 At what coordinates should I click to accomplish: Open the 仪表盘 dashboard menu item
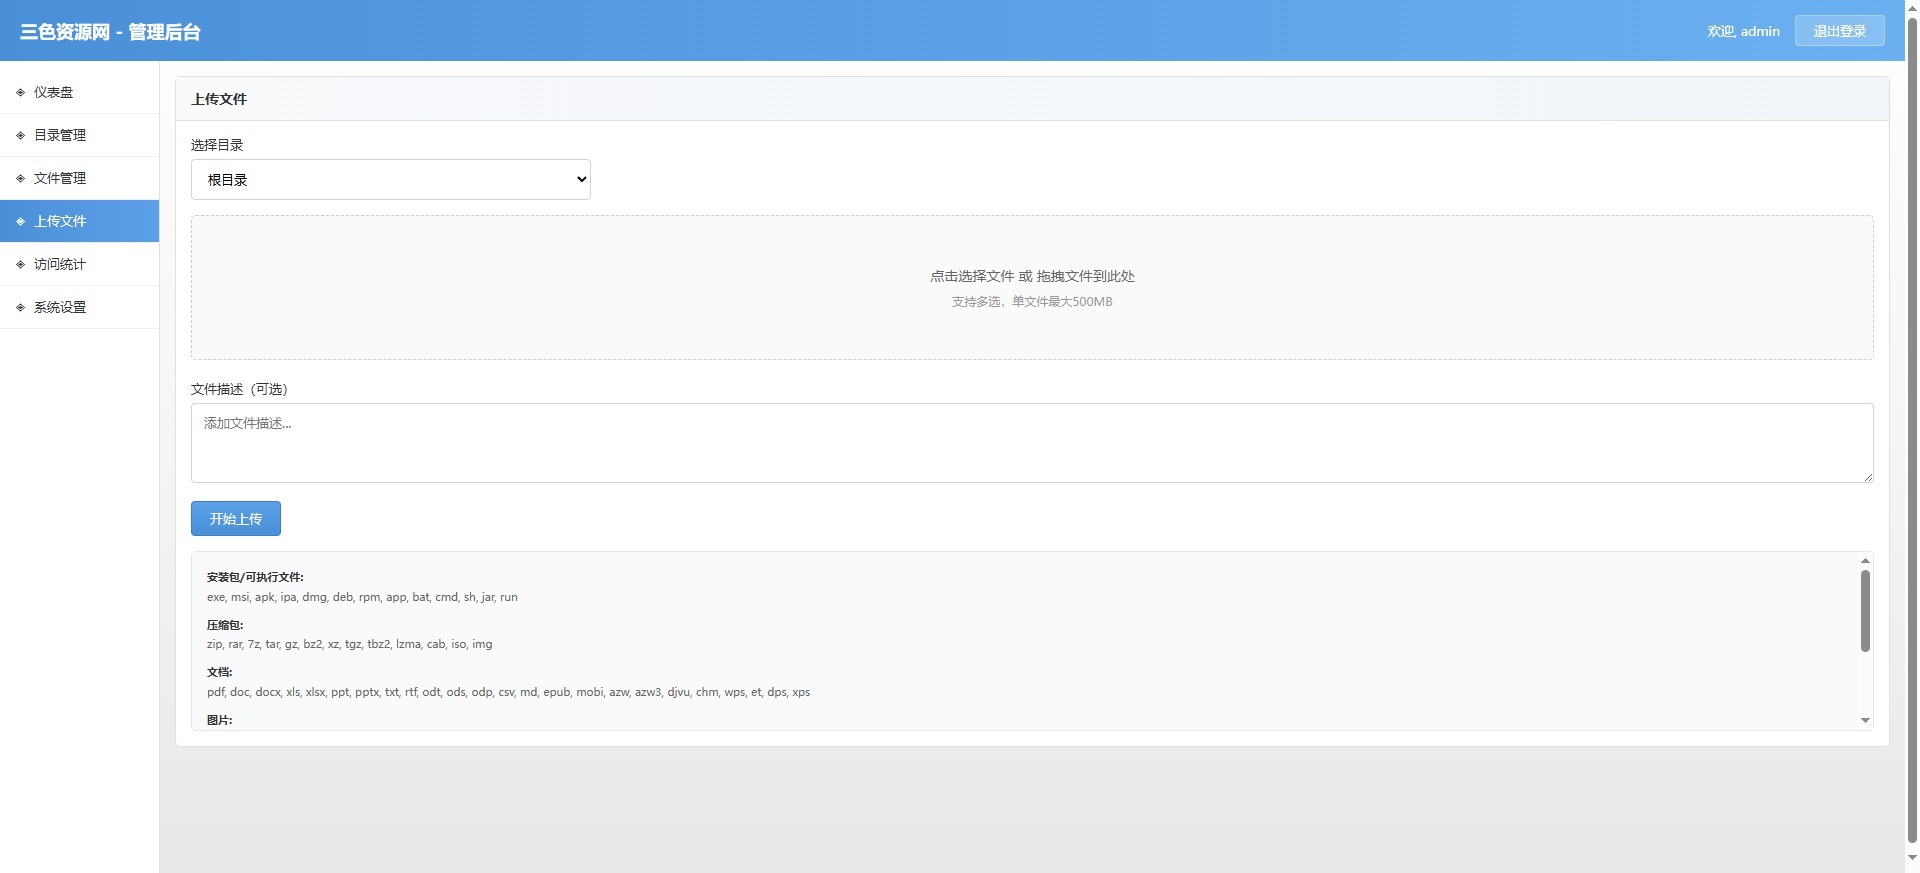(54, 93)
